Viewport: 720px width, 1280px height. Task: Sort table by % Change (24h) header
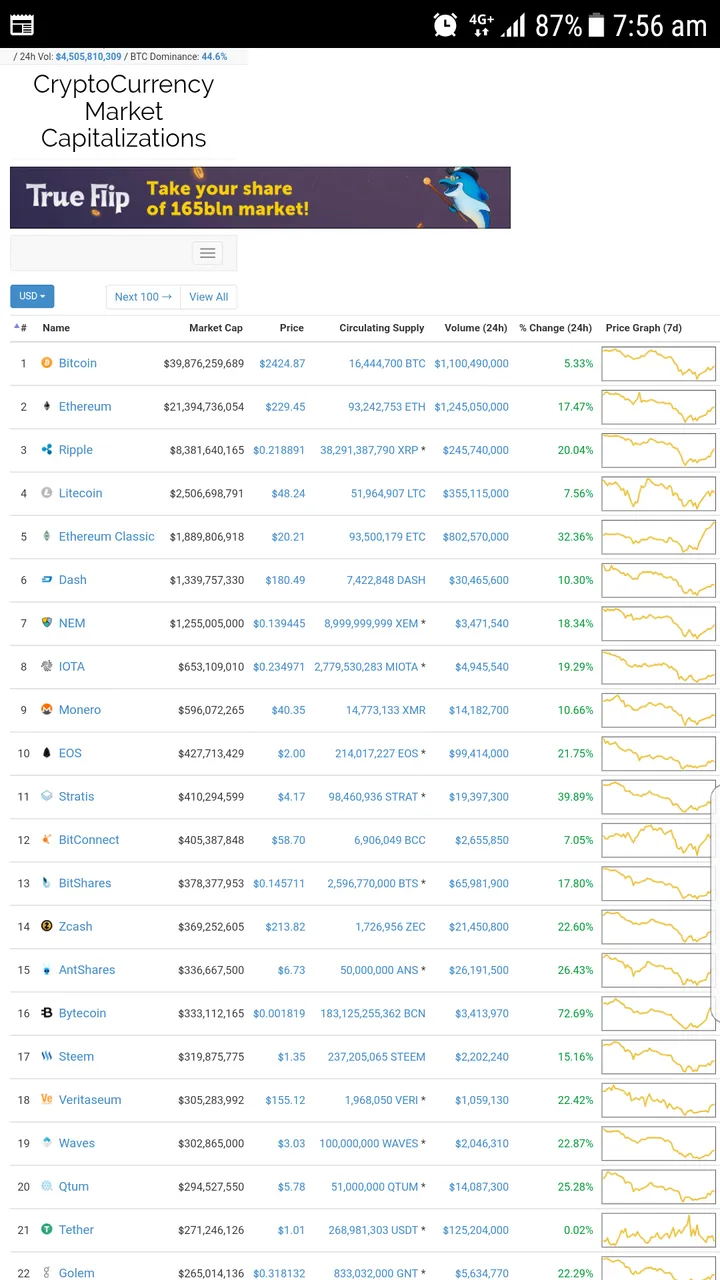click(555, 328)
